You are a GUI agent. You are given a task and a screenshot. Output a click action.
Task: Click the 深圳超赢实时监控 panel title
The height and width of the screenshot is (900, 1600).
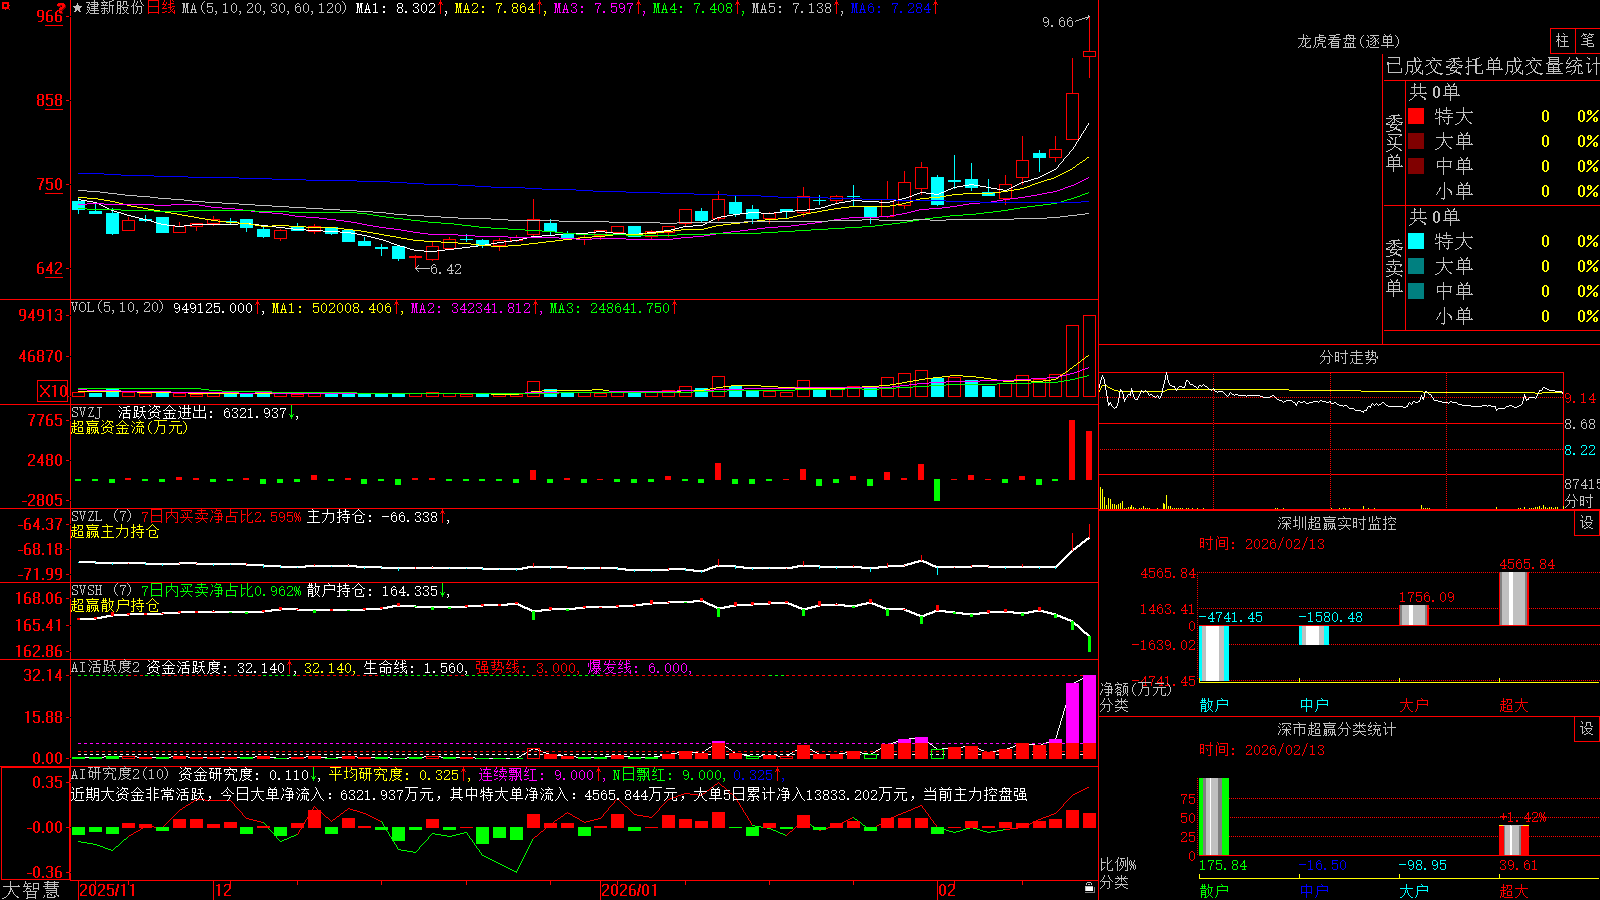click(1337, 523)
